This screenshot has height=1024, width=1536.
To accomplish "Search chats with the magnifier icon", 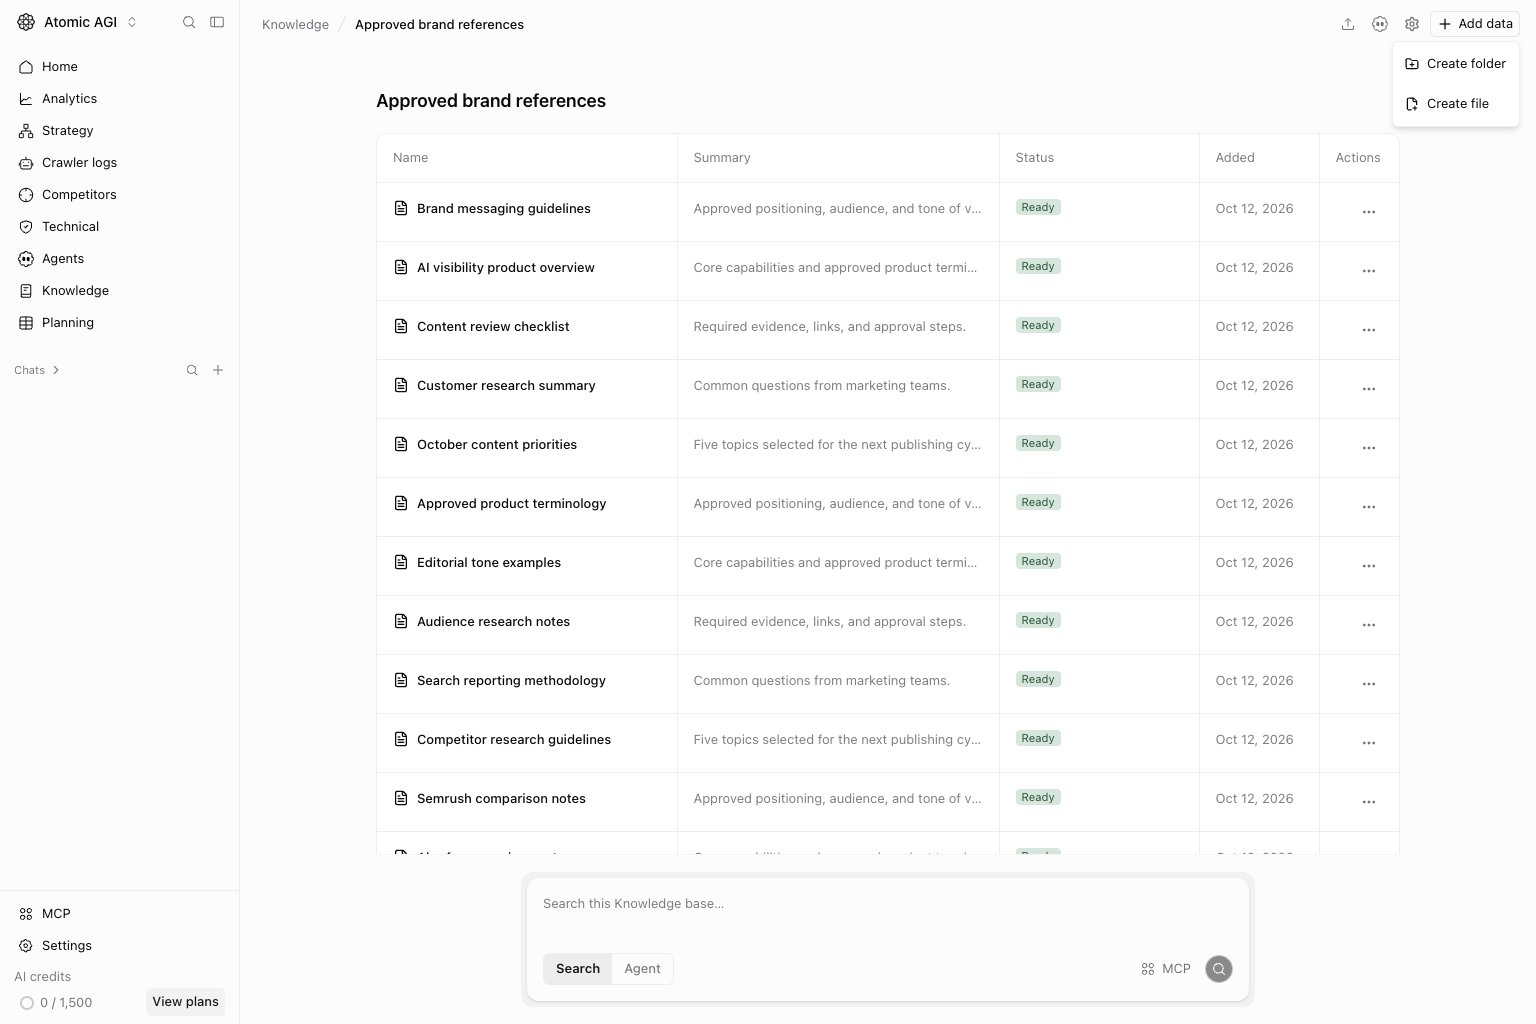I will [192, 370].
